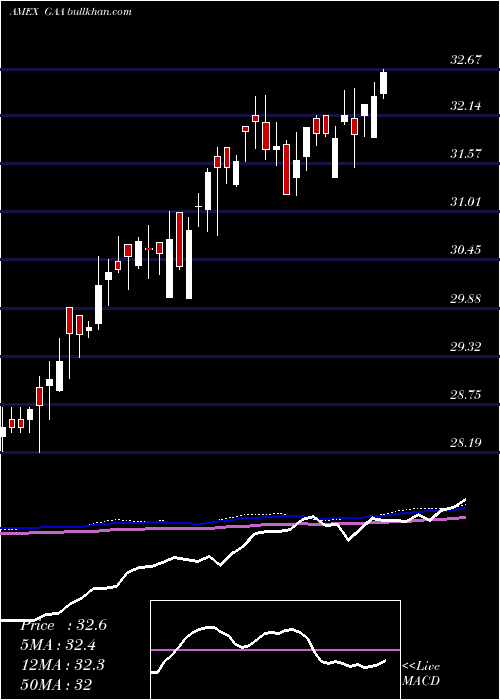Click the 30.45 price axis label
The width and height of the screenshot is (500, 700).
tap(466, 249)
